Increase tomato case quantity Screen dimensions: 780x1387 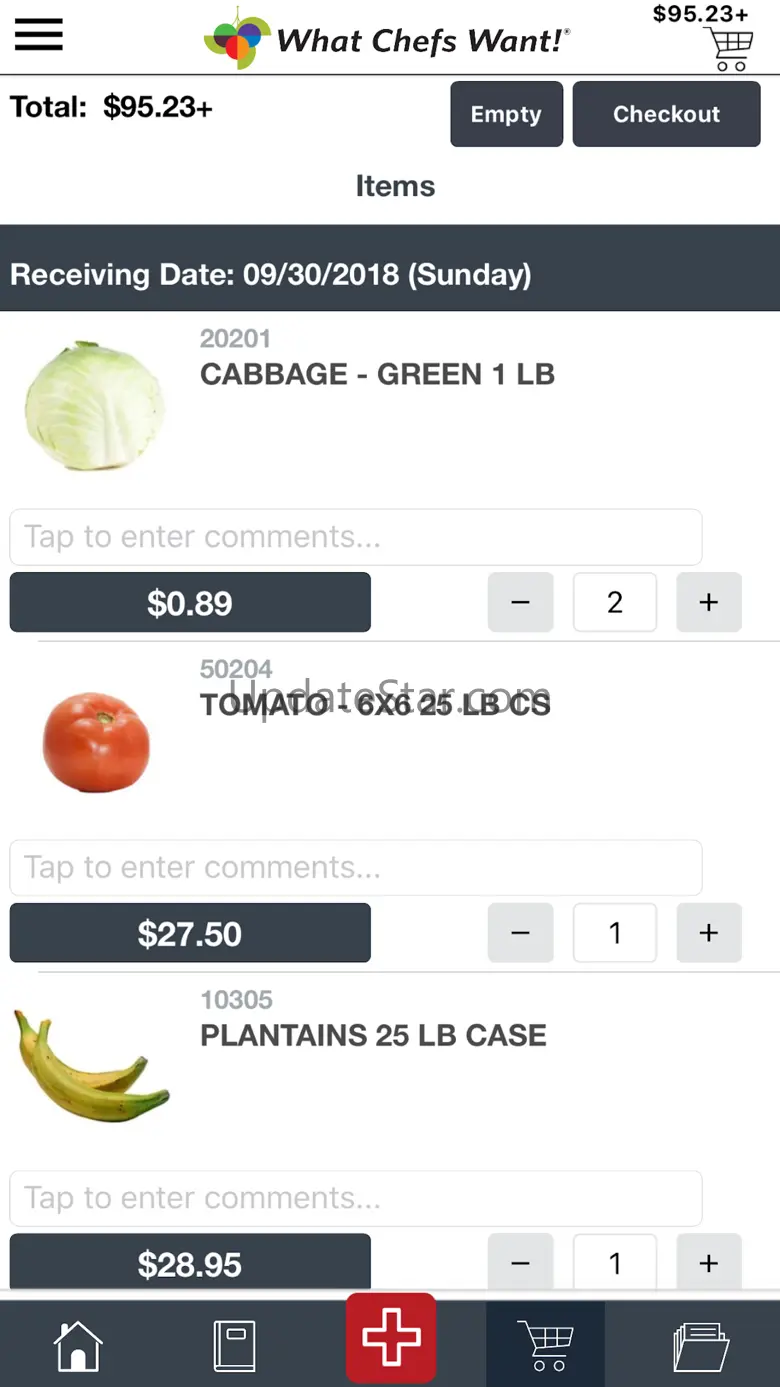(709, 933)
